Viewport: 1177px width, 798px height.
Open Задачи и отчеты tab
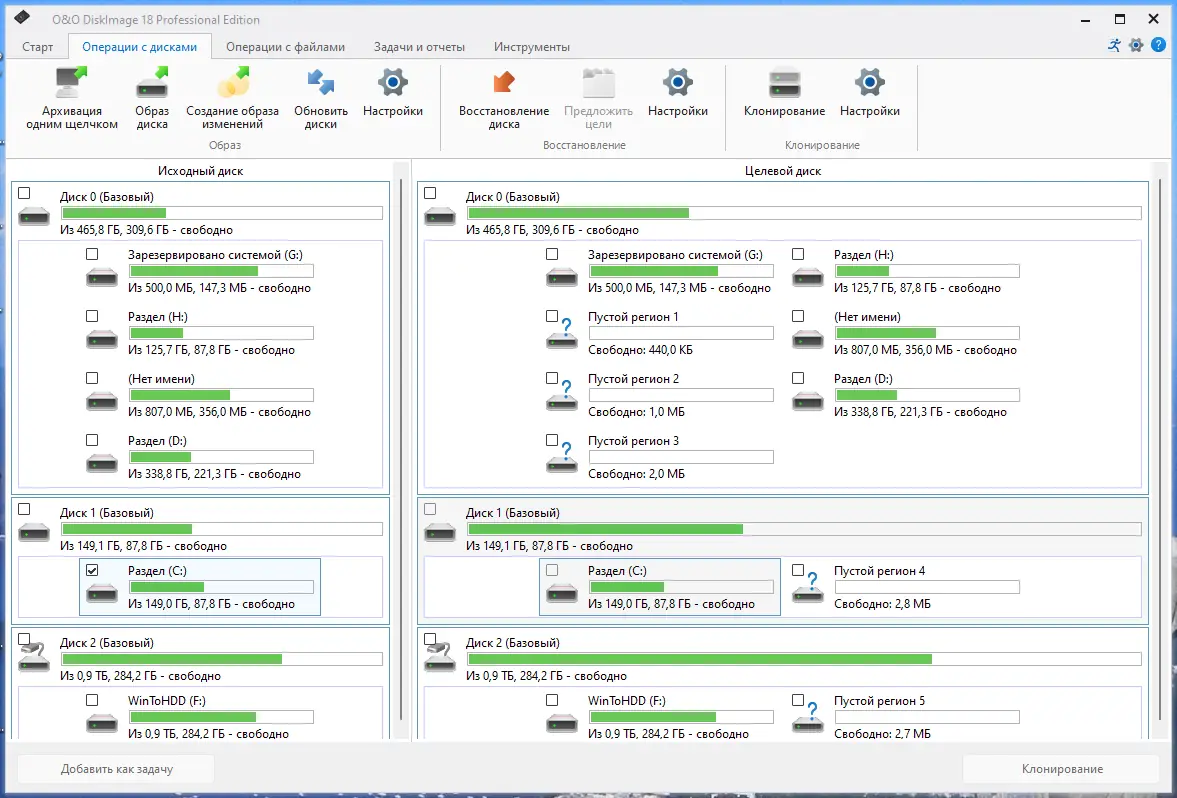[419, 47]
